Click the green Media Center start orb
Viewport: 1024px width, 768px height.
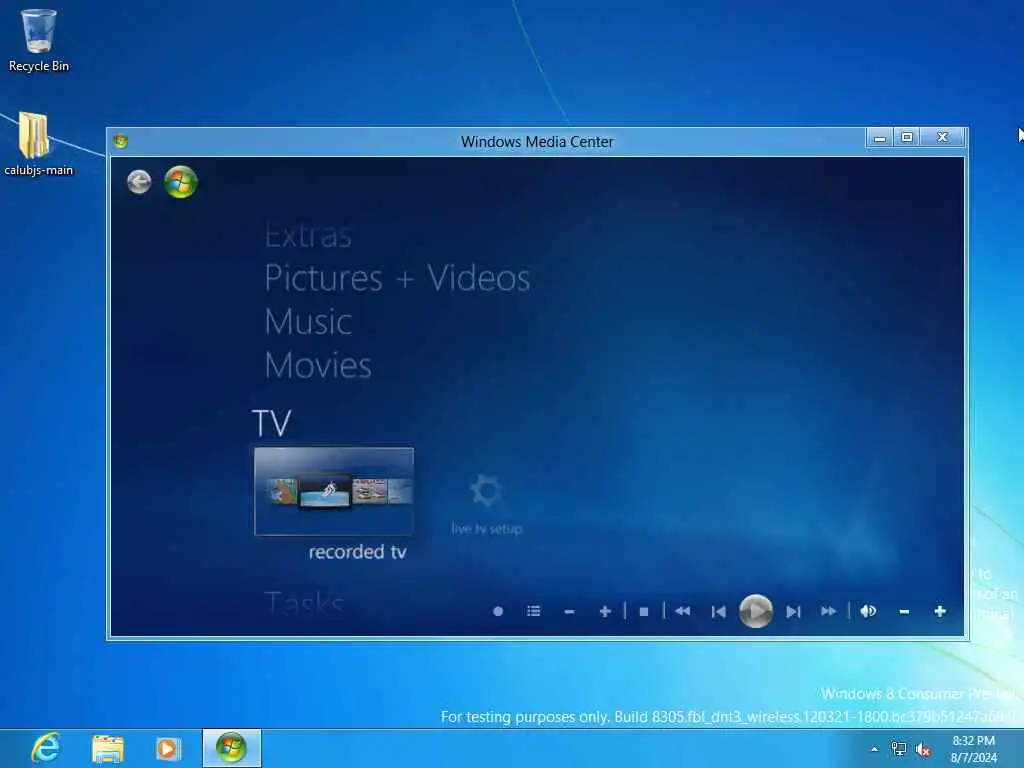coord(181,182)
